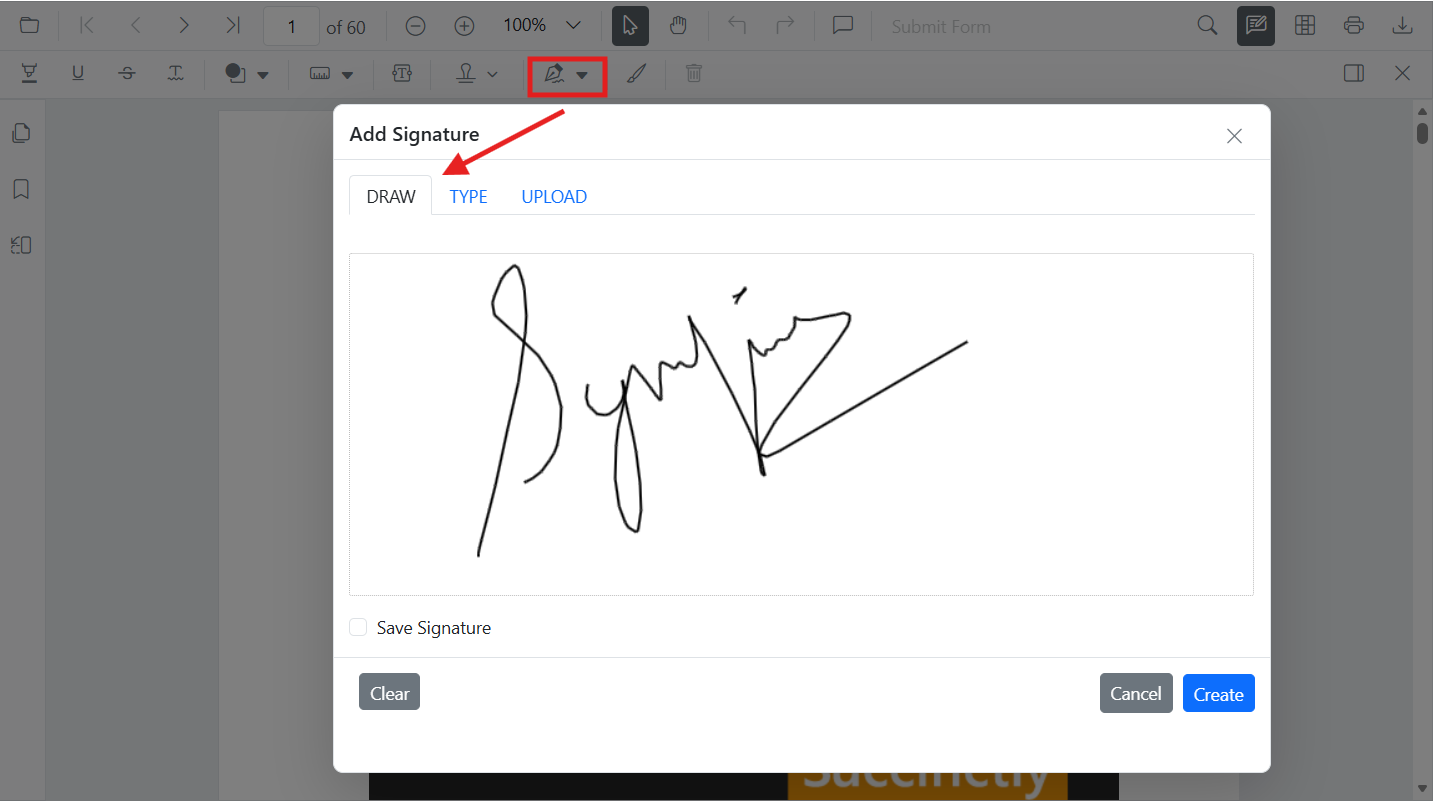This screenshot has width=1436, height=801.
Task: Open the signature options dropdown arrow
Action: tap(583, 74)
